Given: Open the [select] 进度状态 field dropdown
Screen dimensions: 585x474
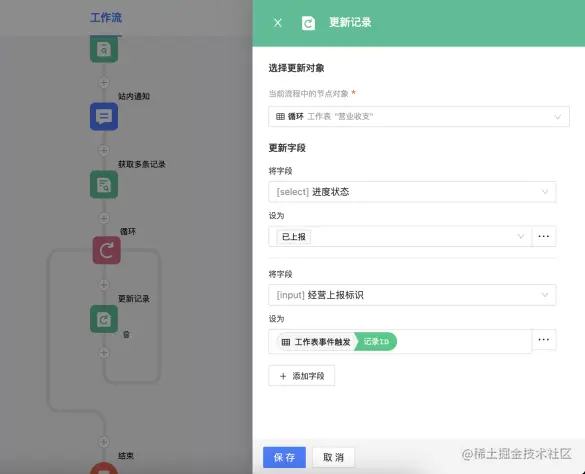Looking at the screenshot, I should 412,192.
